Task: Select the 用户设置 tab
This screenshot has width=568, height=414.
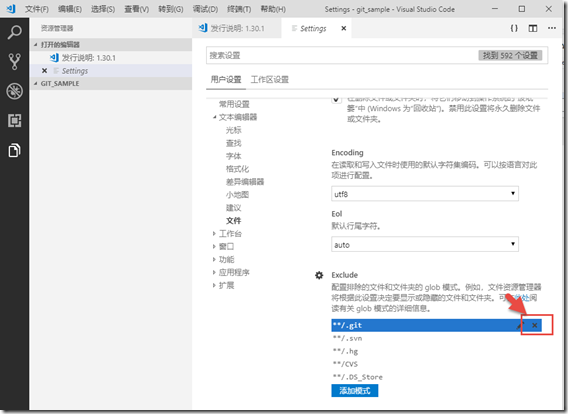Action: (x=226, y=79)
